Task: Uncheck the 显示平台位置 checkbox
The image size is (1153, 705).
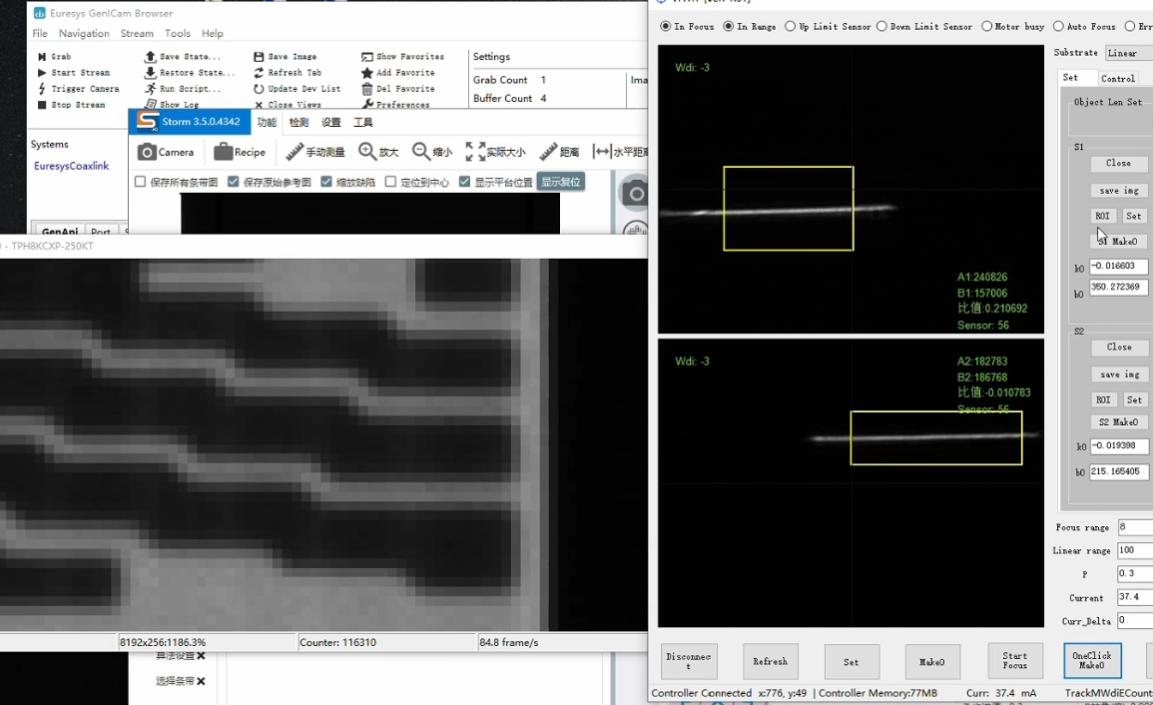Action: (464, 182)
